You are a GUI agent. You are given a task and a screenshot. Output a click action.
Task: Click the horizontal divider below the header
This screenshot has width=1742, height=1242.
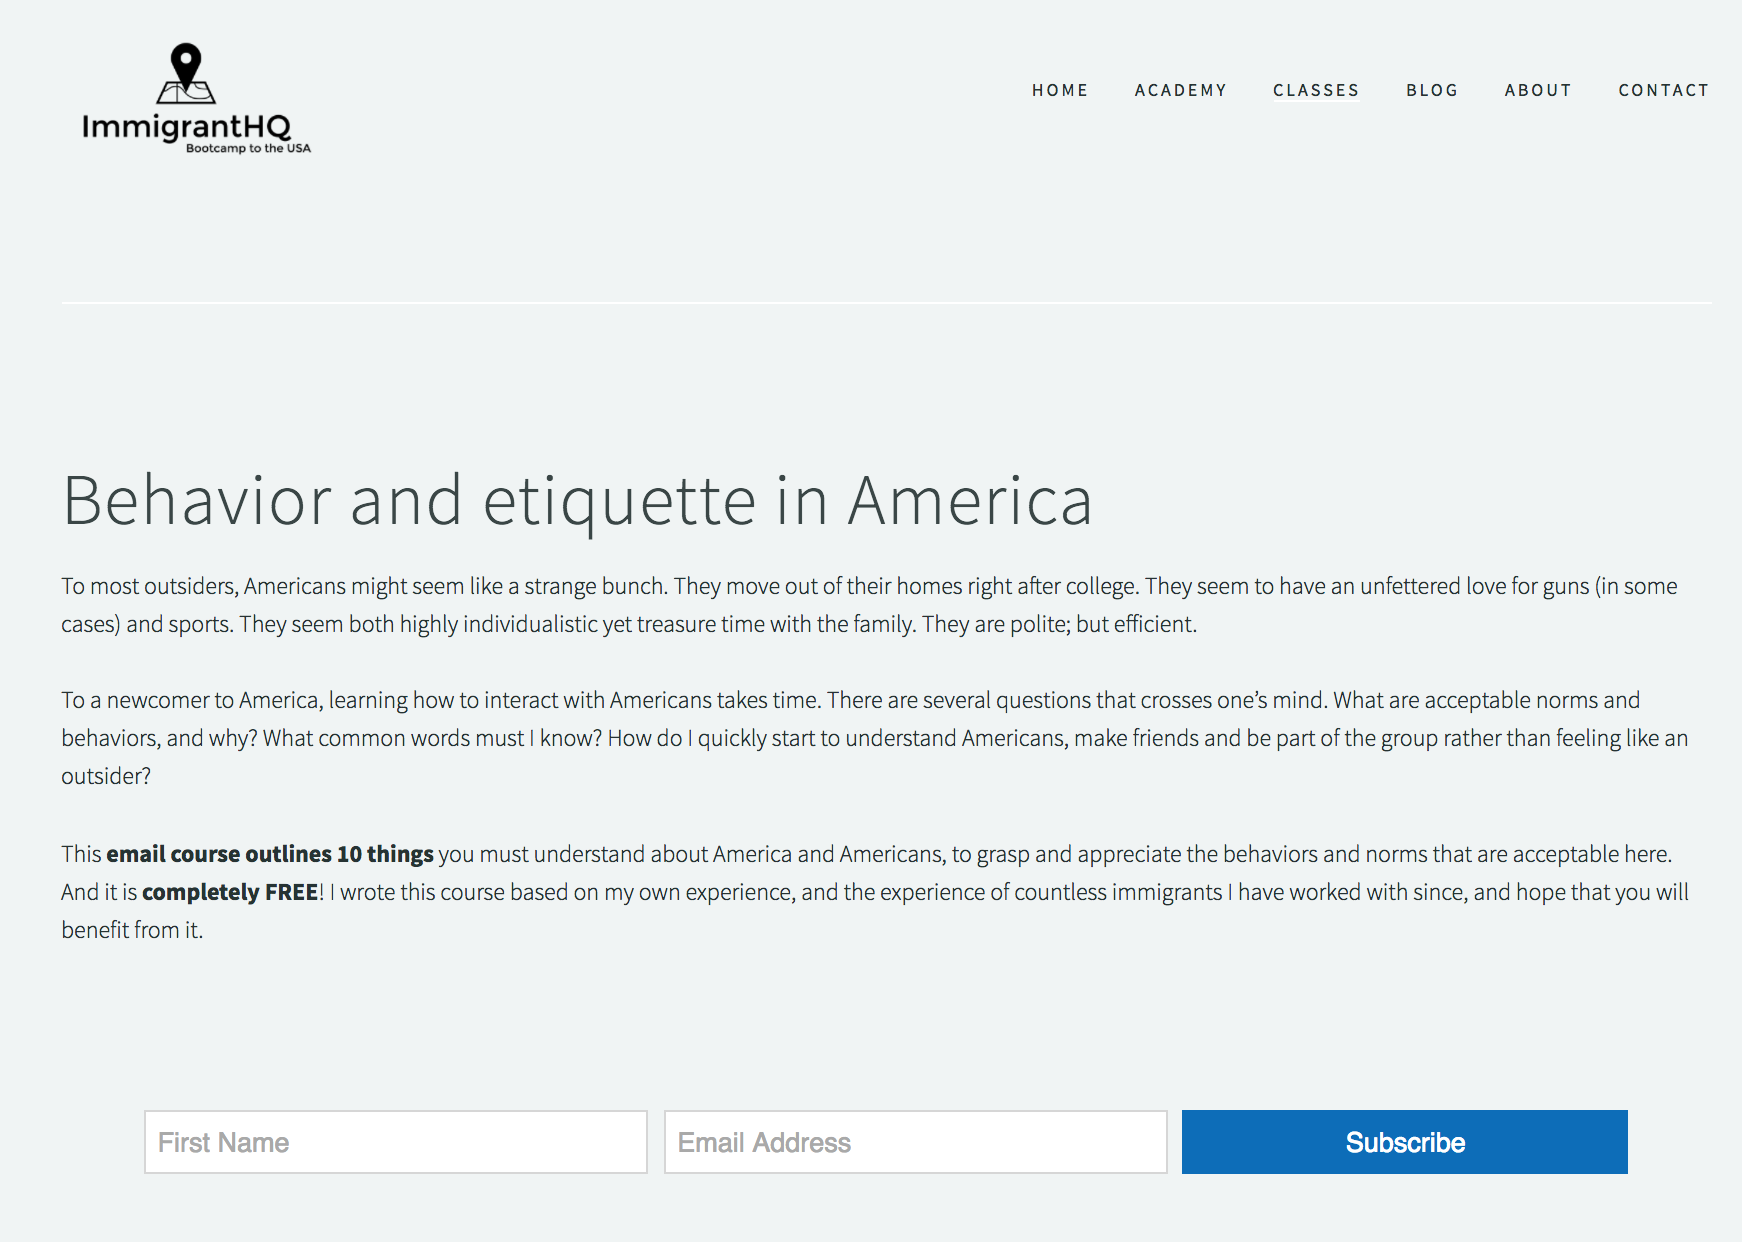pos(886,302)
